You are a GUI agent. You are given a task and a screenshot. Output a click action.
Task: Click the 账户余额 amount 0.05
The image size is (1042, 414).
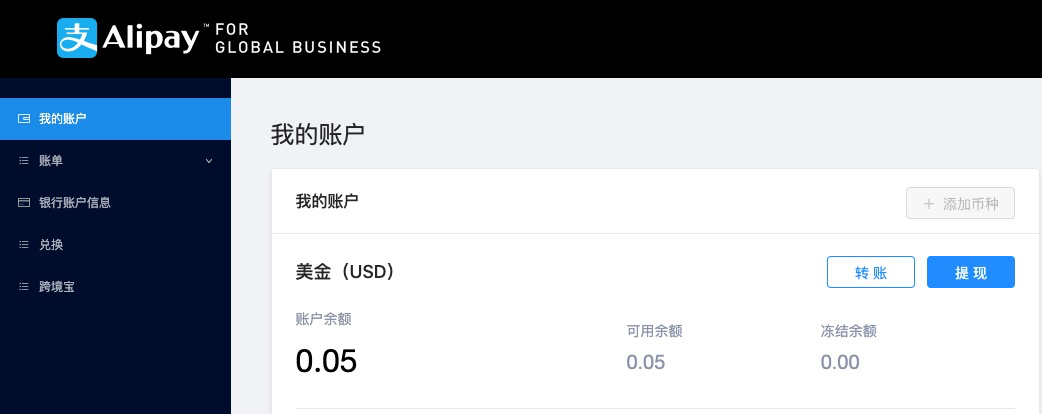click(326, 361)
